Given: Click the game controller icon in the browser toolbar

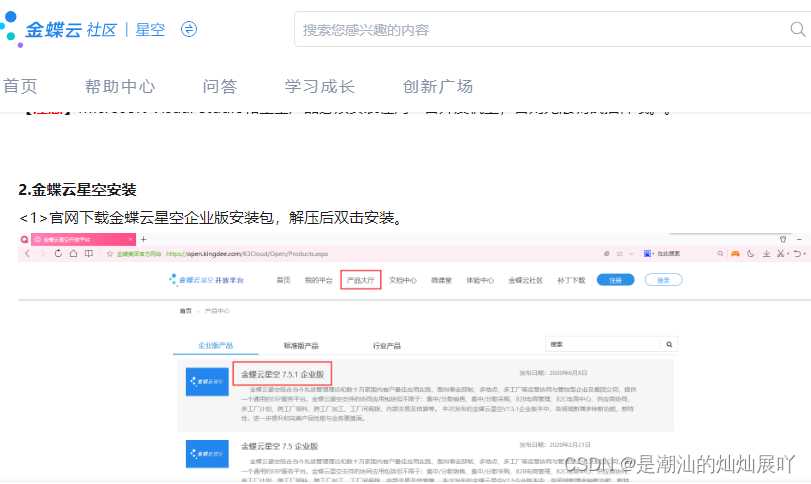Looking at the screenshot, I should point(735,254).
